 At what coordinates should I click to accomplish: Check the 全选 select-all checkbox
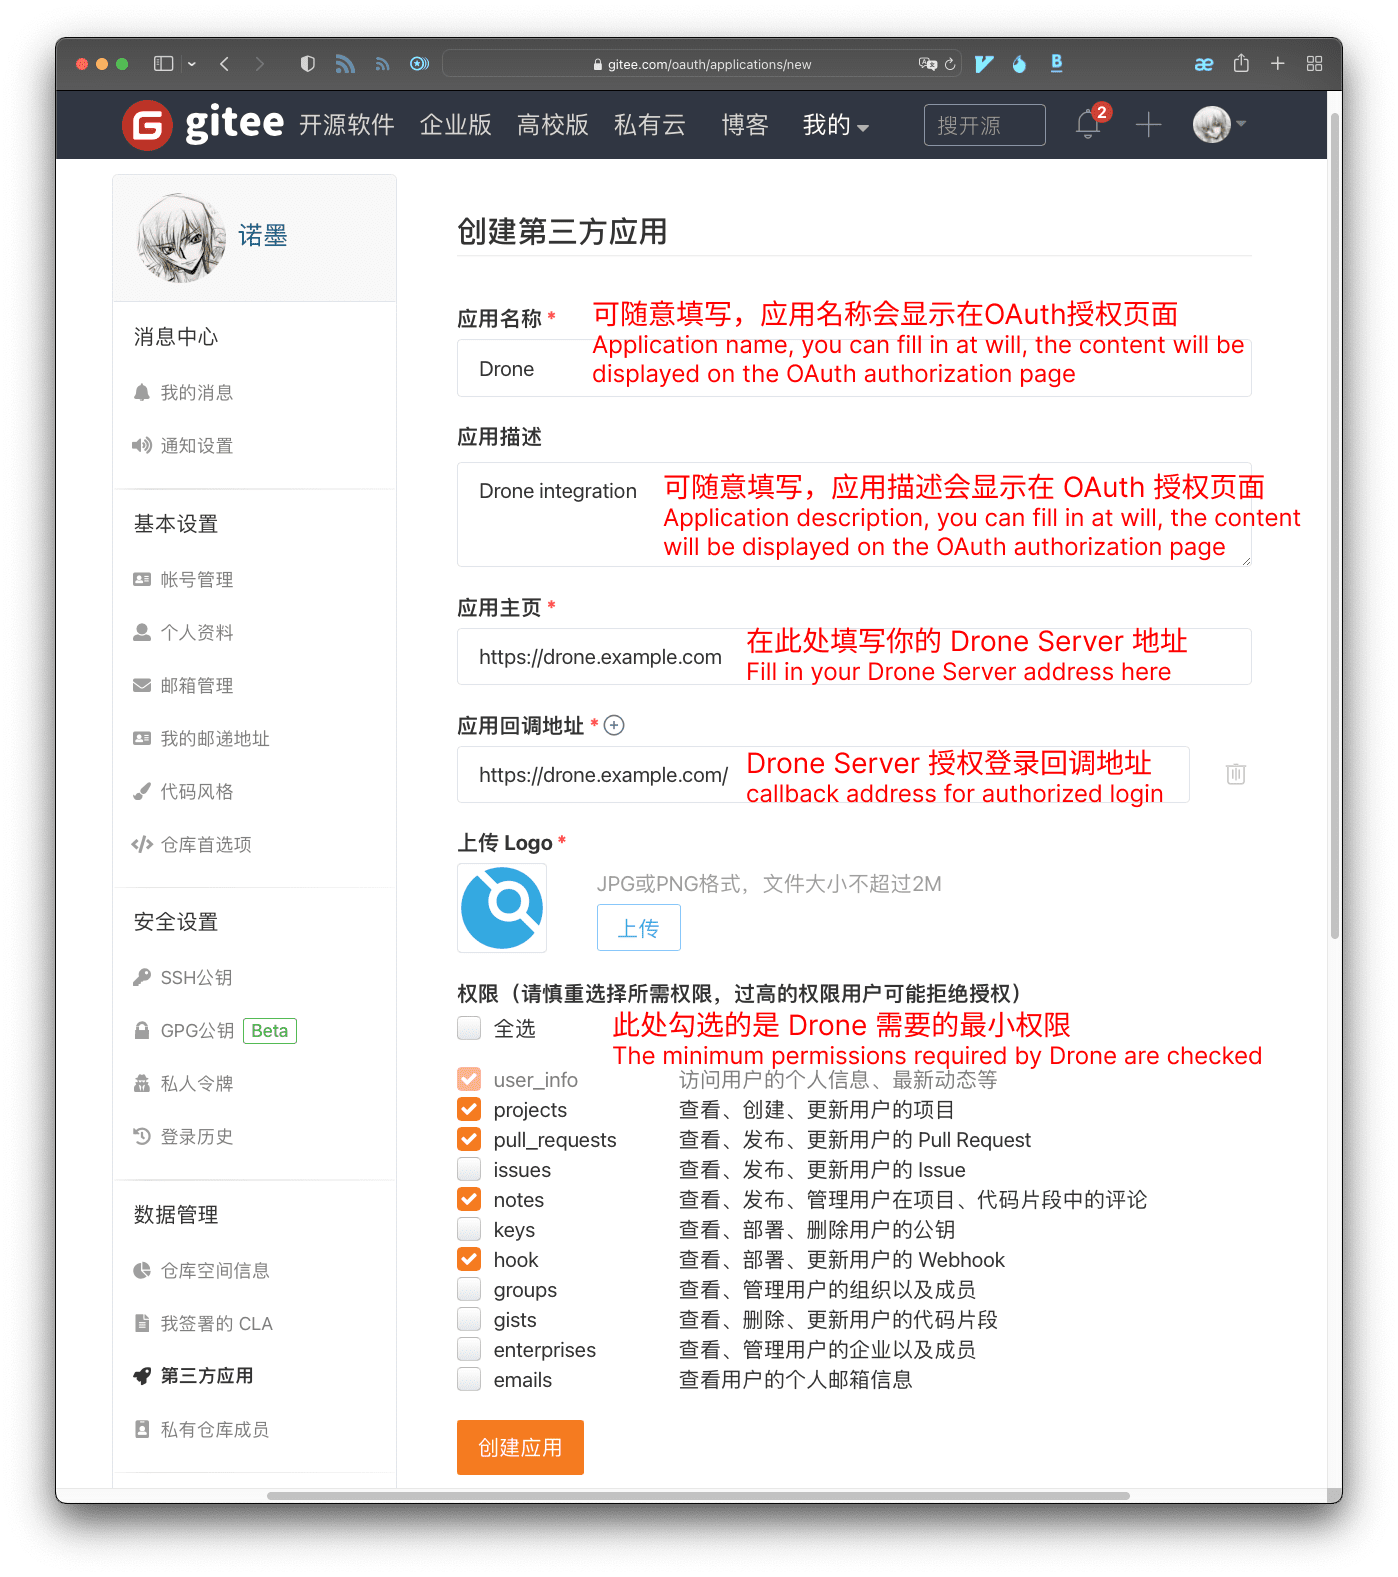coord(469,1028)
